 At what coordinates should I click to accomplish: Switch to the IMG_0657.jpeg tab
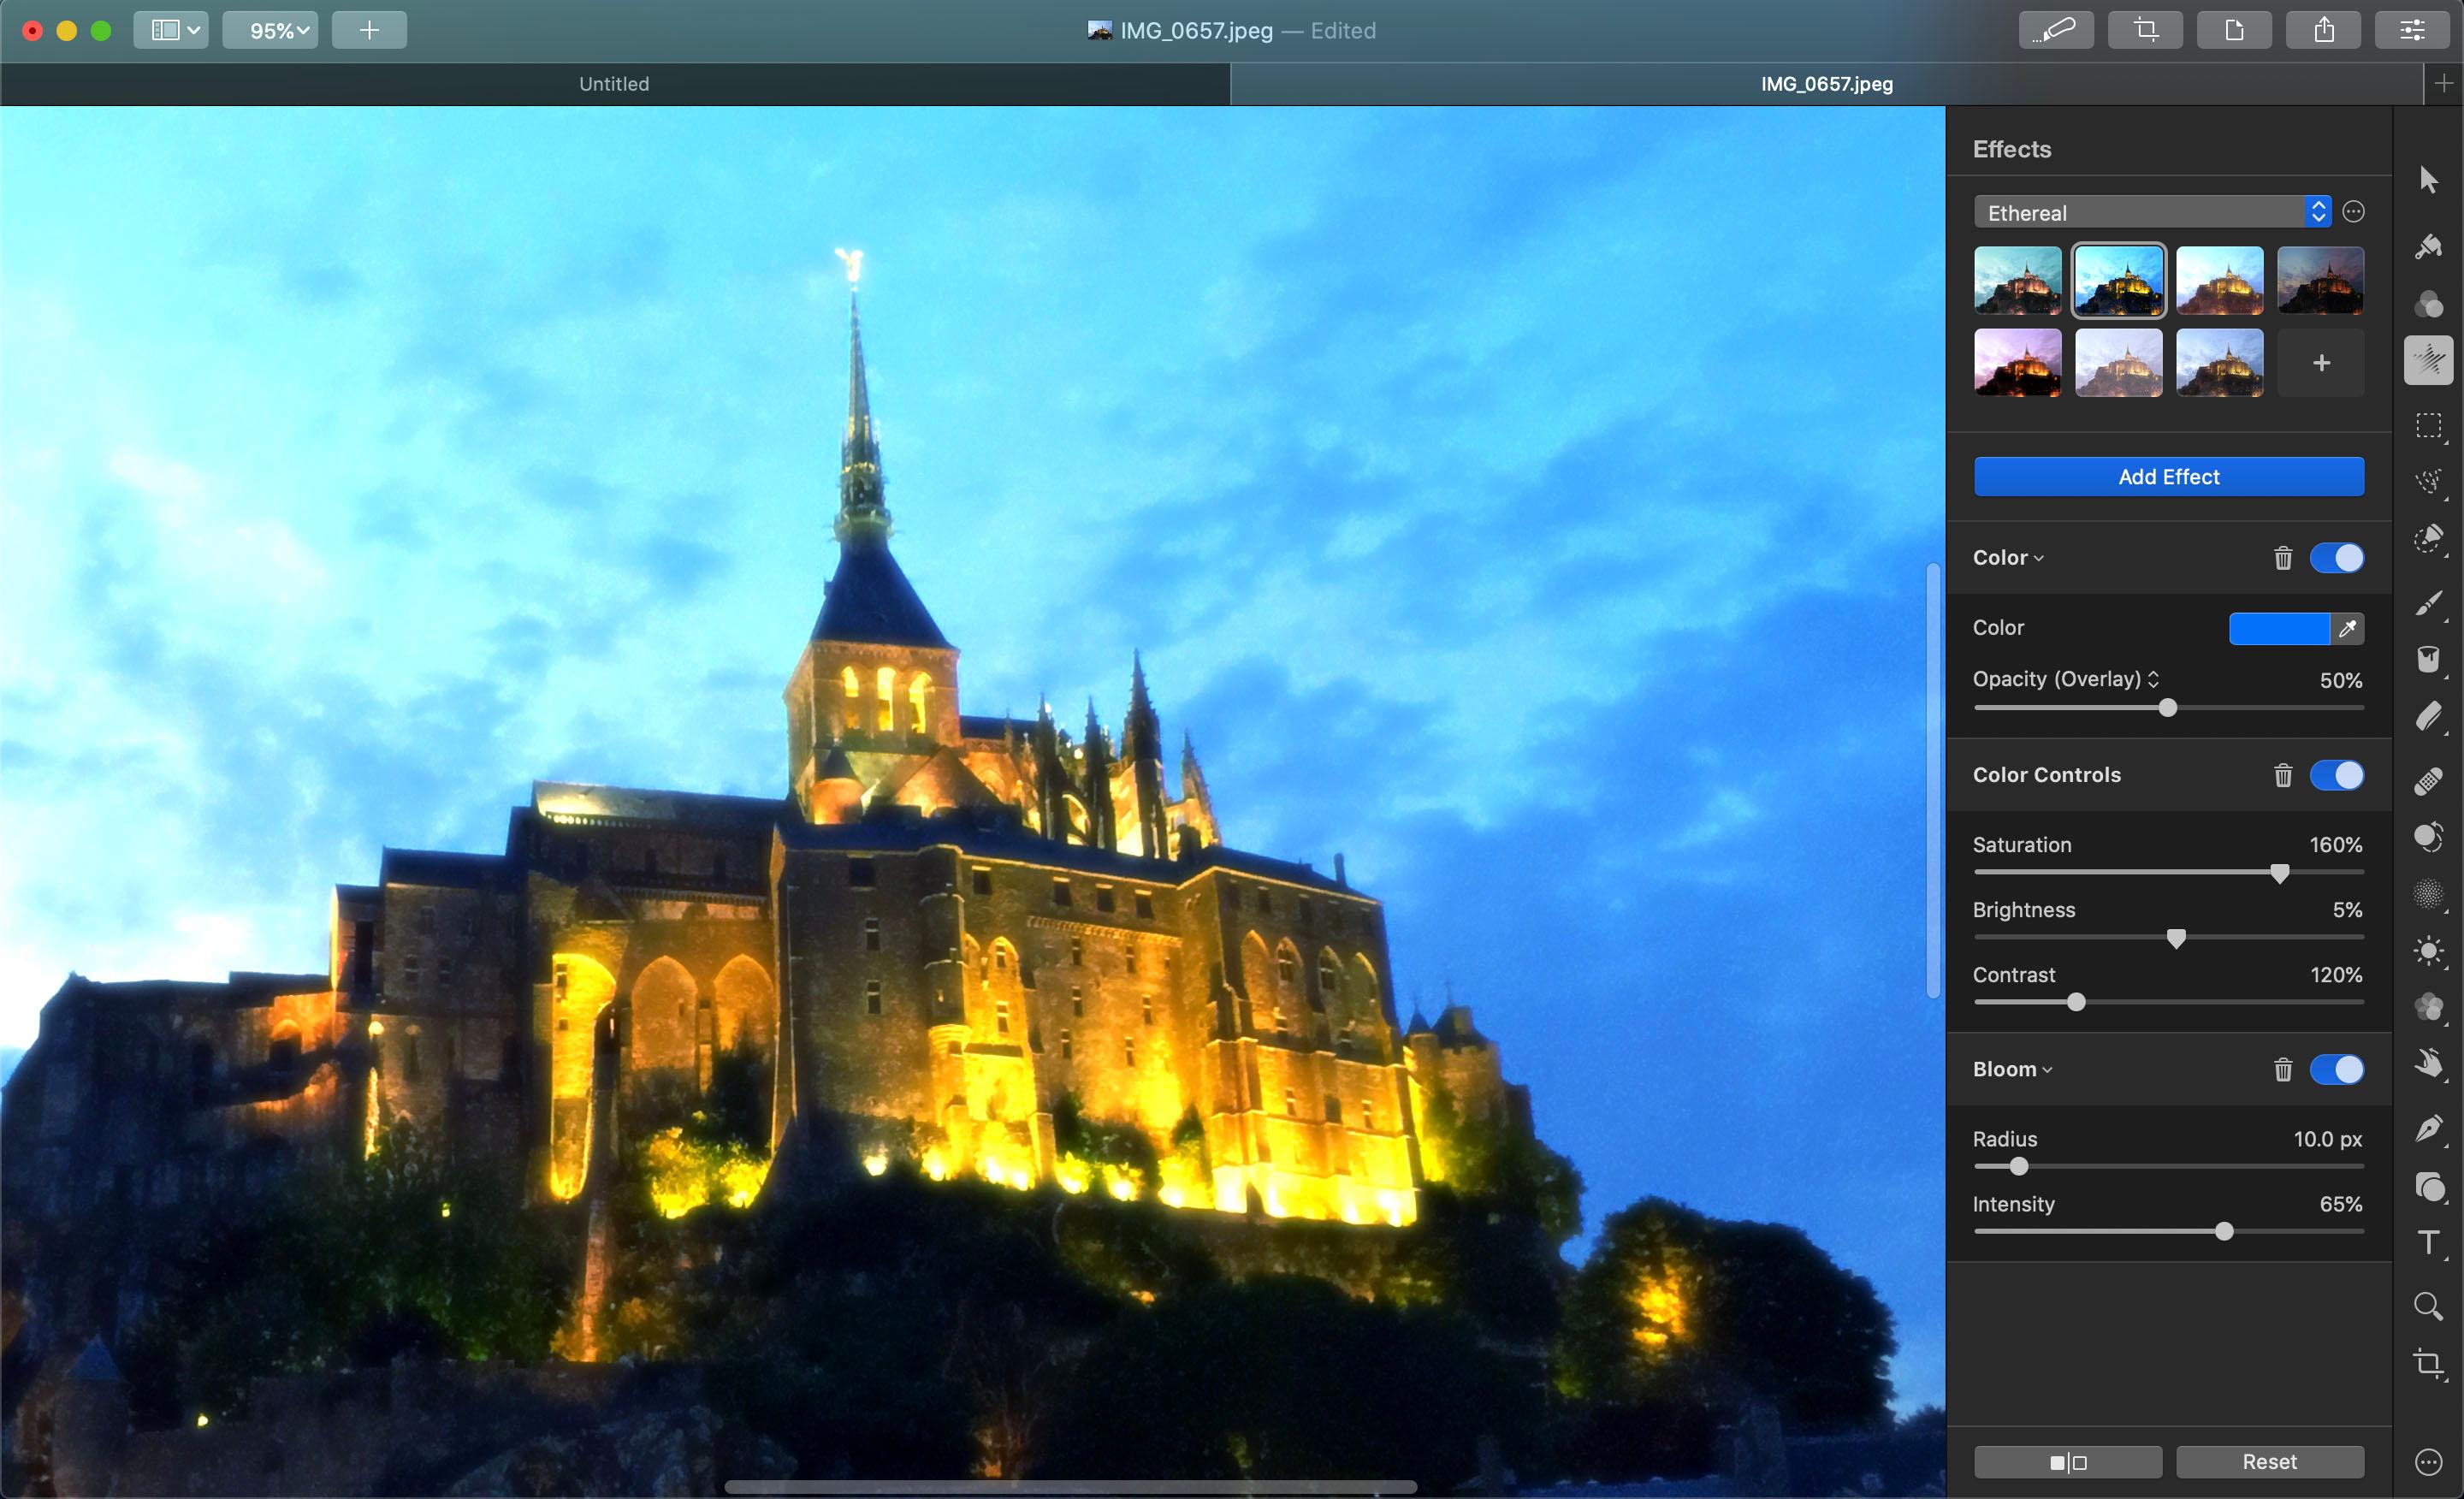pos(1826,84)
